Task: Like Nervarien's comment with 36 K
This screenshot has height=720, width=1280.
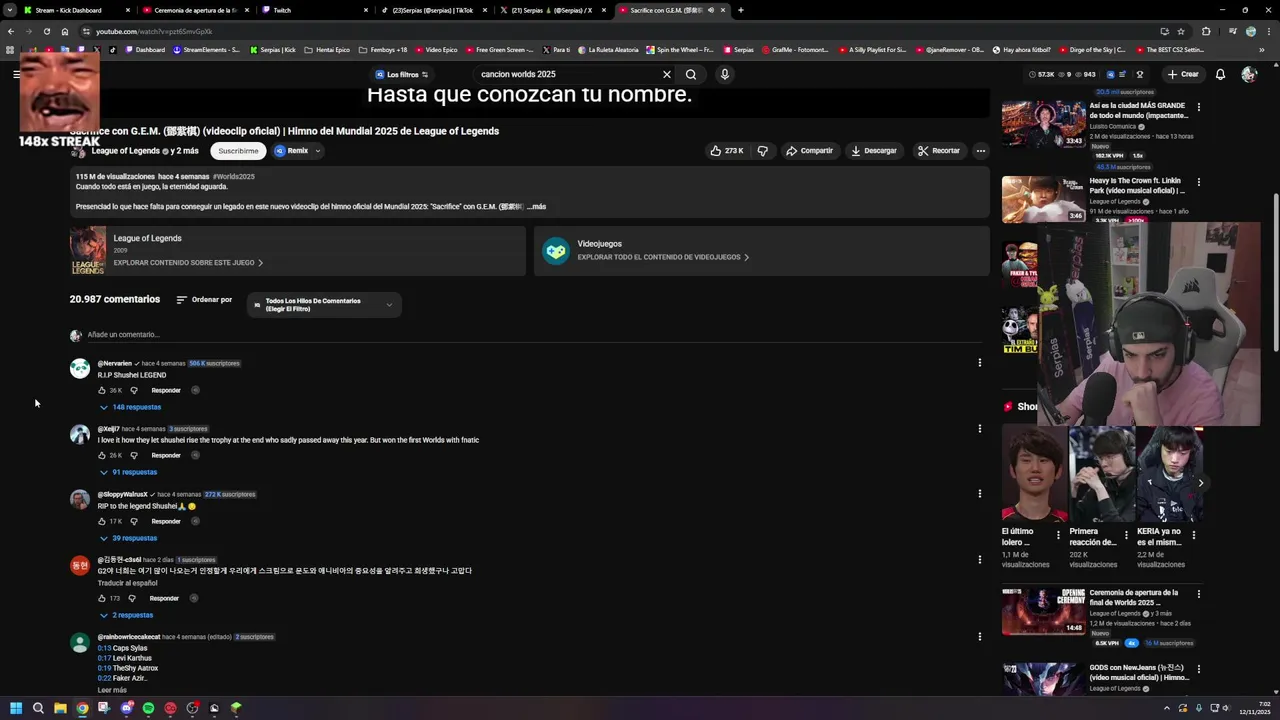Action: click(102, 390)
